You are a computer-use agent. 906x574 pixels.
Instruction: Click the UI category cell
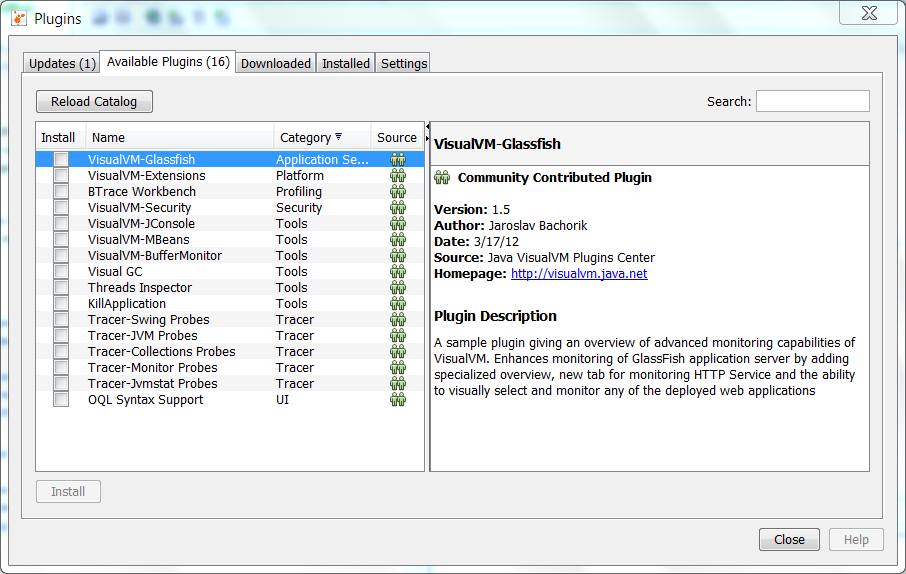[282, 399]
